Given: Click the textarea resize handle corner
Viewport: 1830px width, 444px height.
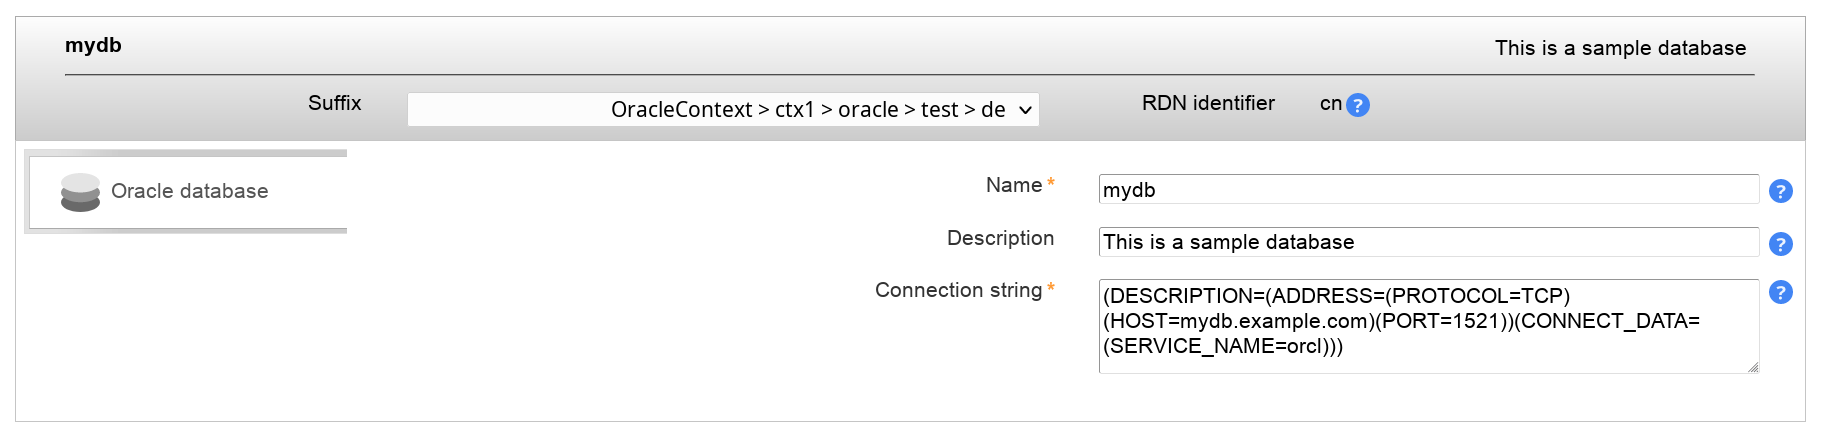Looking at the screenshot, I should [1753, 368].
